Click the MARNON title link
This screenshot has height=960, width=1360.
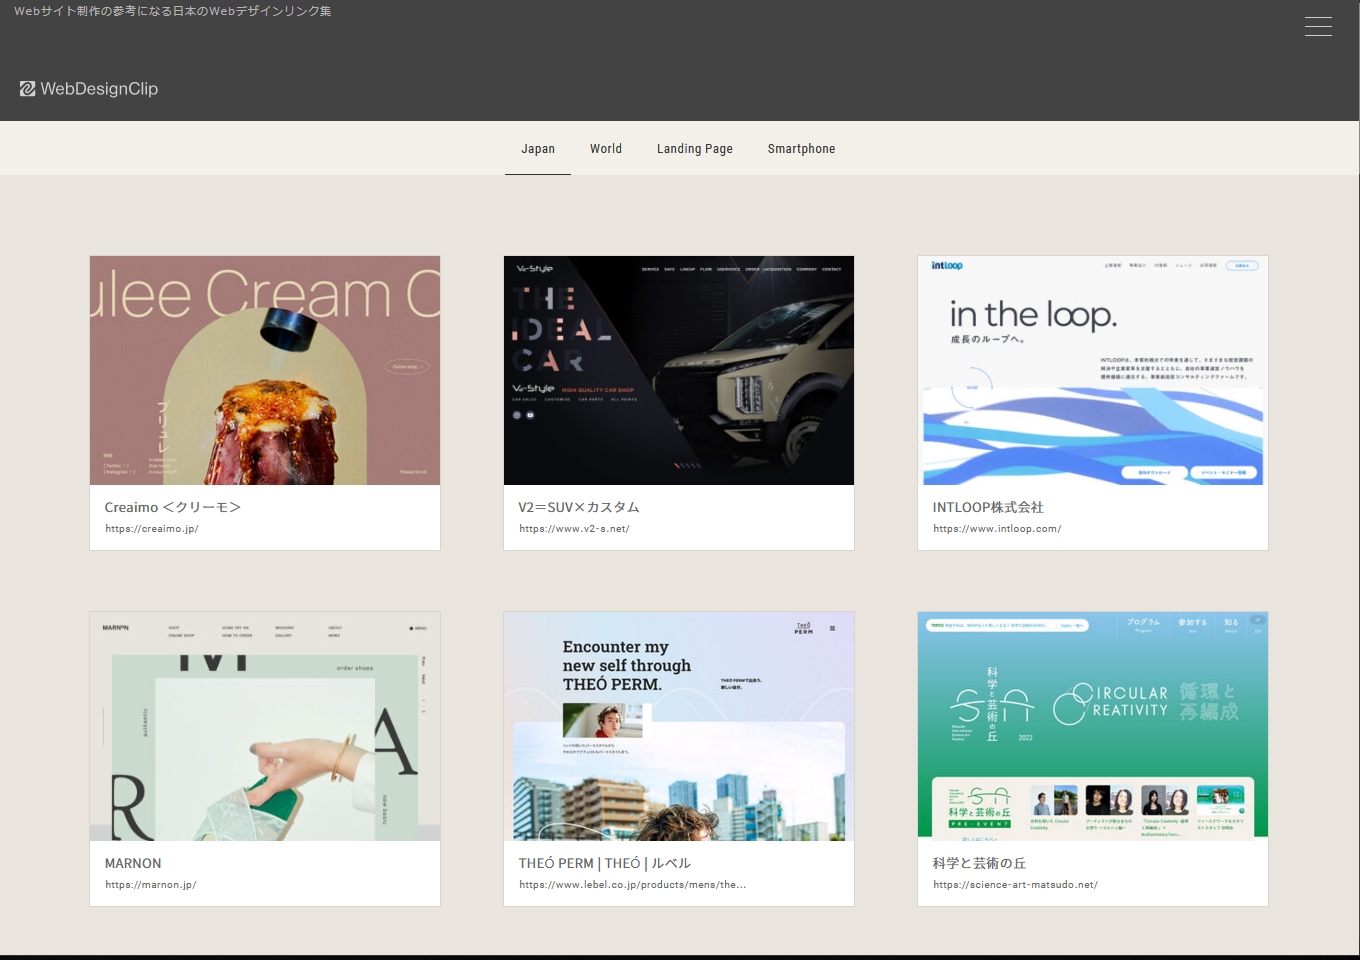click(133, 863)
